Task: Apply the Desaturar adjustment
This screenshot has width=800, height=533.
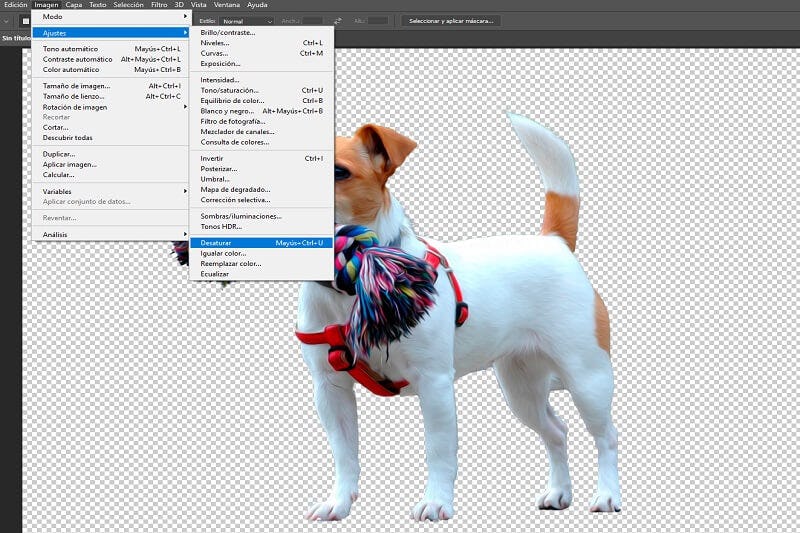Action: click(x=261, y=243)
